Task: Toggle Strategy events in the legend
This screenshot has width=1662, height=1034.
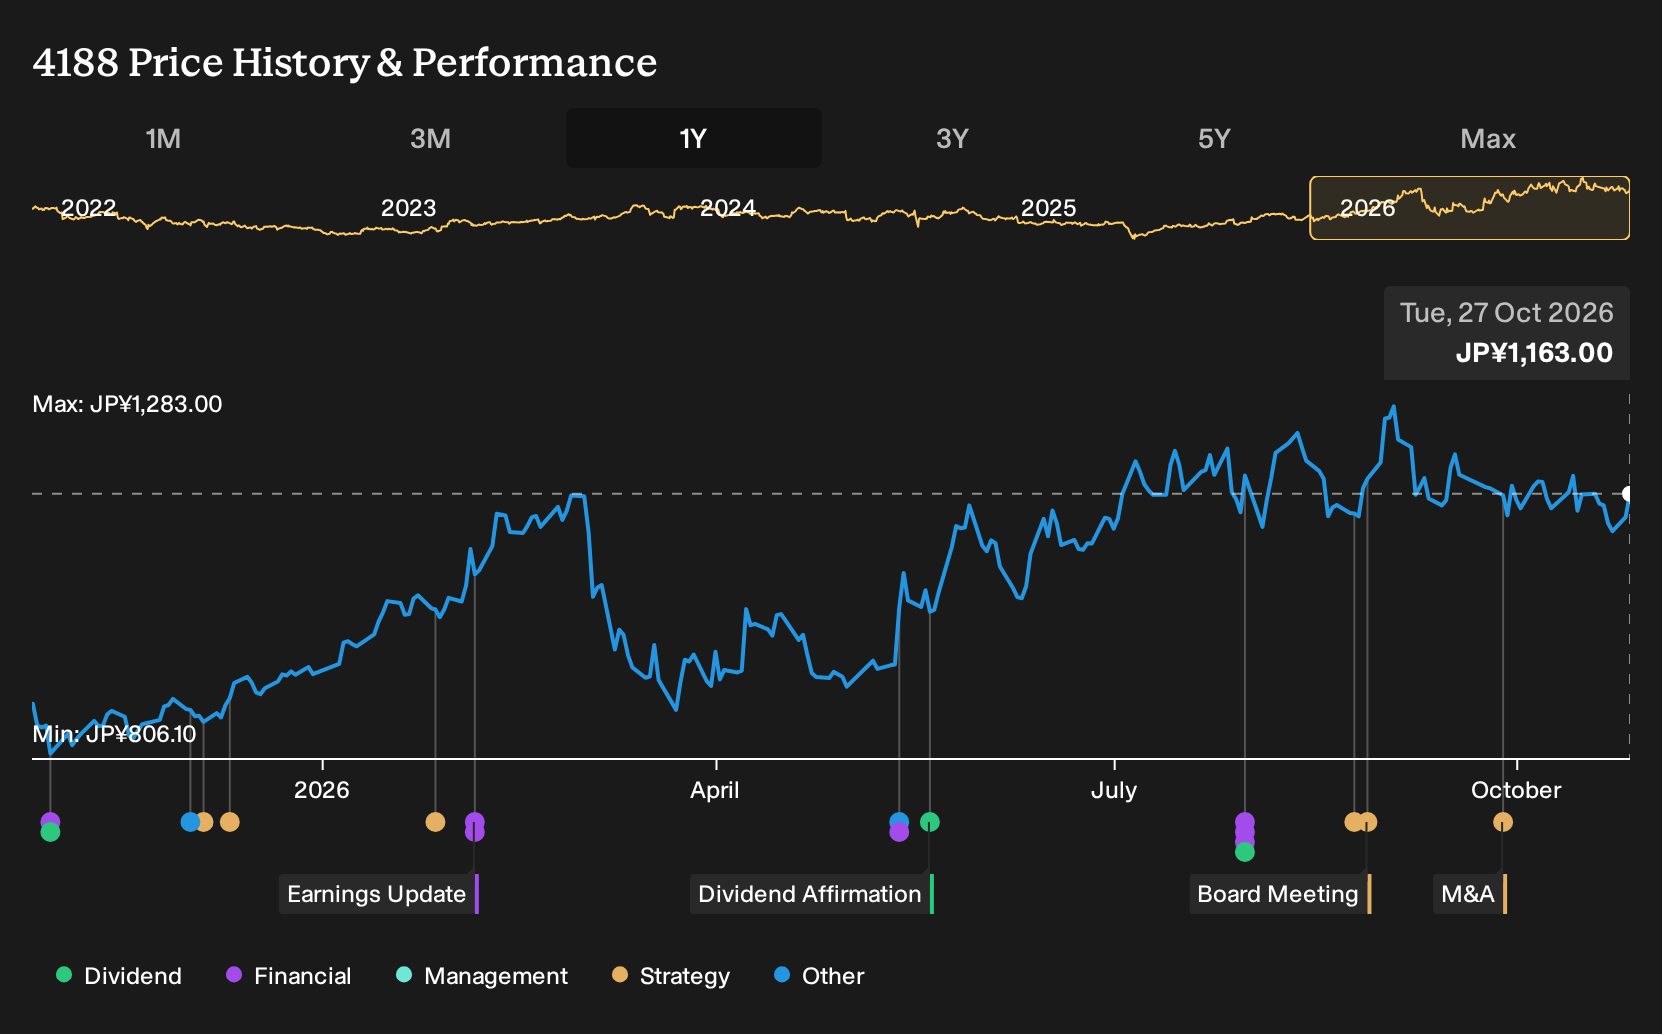Action: click(x=671, y=976)
